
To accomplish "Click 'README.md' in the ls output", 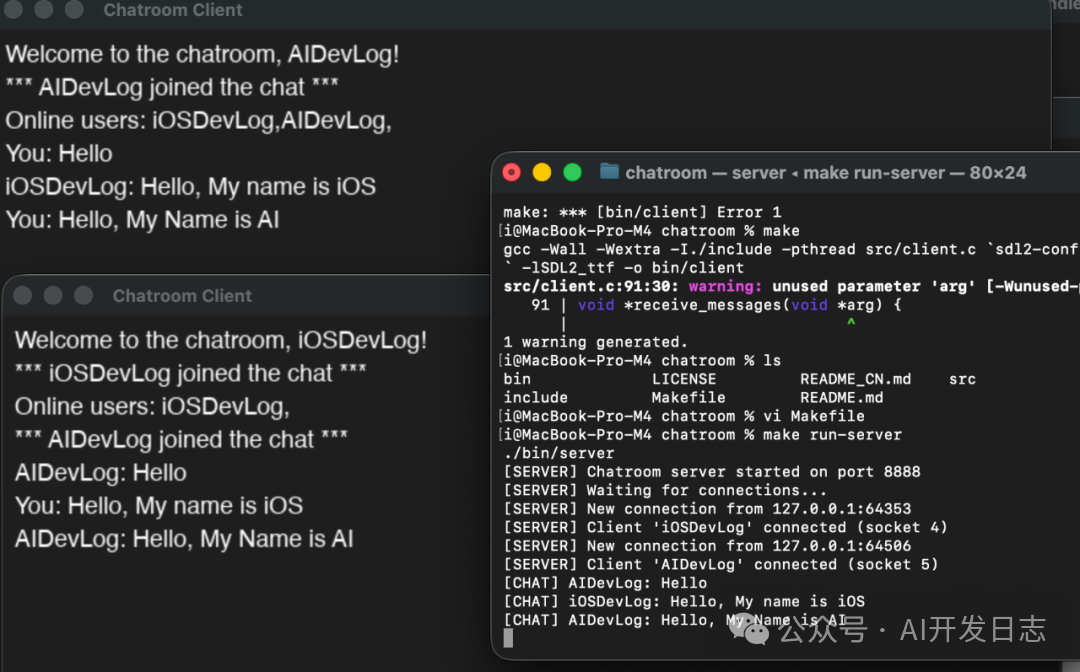I will coord(842,398).
